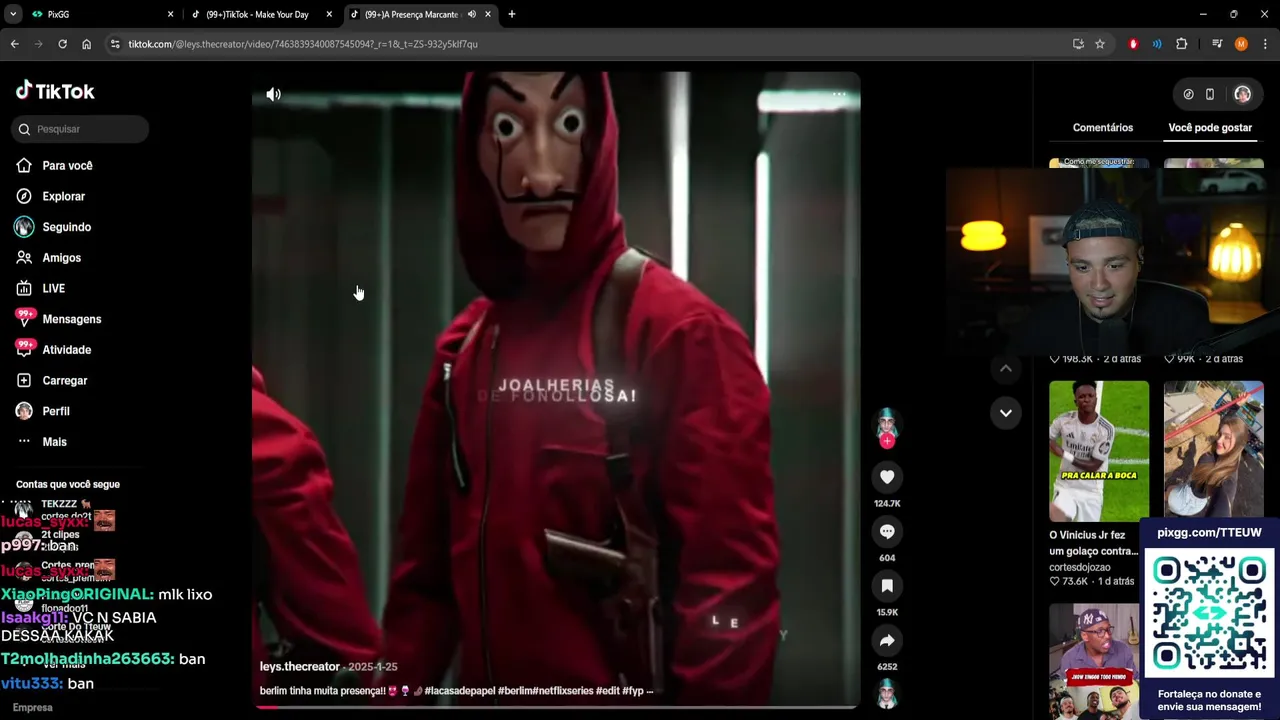
Task: Open the Vinicius Jr video thumbnail
Action: (x=1099, y=451)
